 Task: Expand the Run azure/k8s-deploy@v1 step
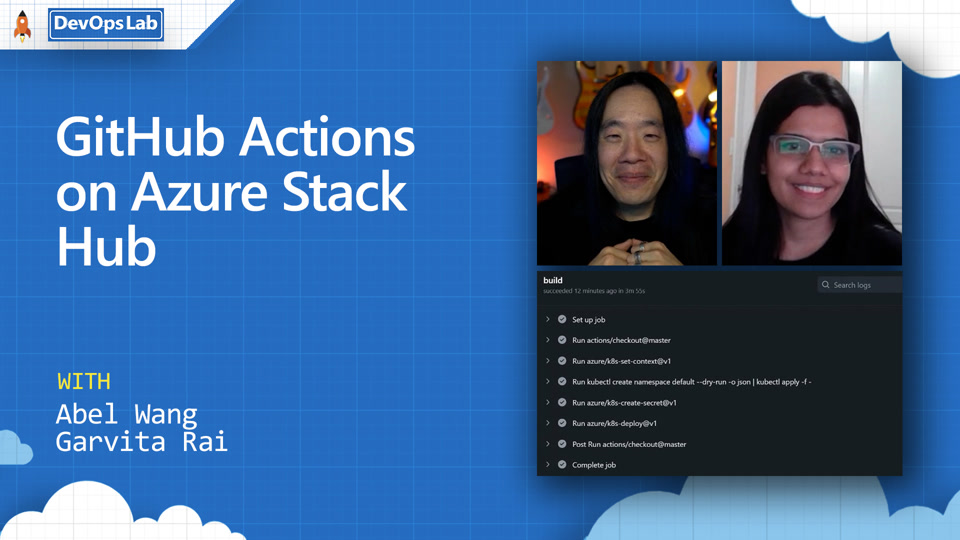point(548,423)
